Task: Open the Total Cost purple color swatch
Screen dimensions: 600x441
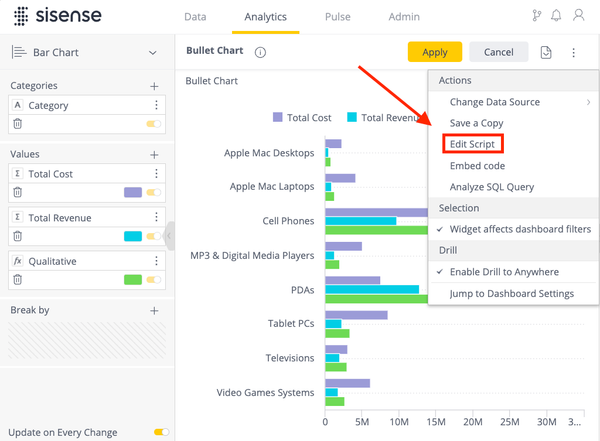Action: [133, 192]
